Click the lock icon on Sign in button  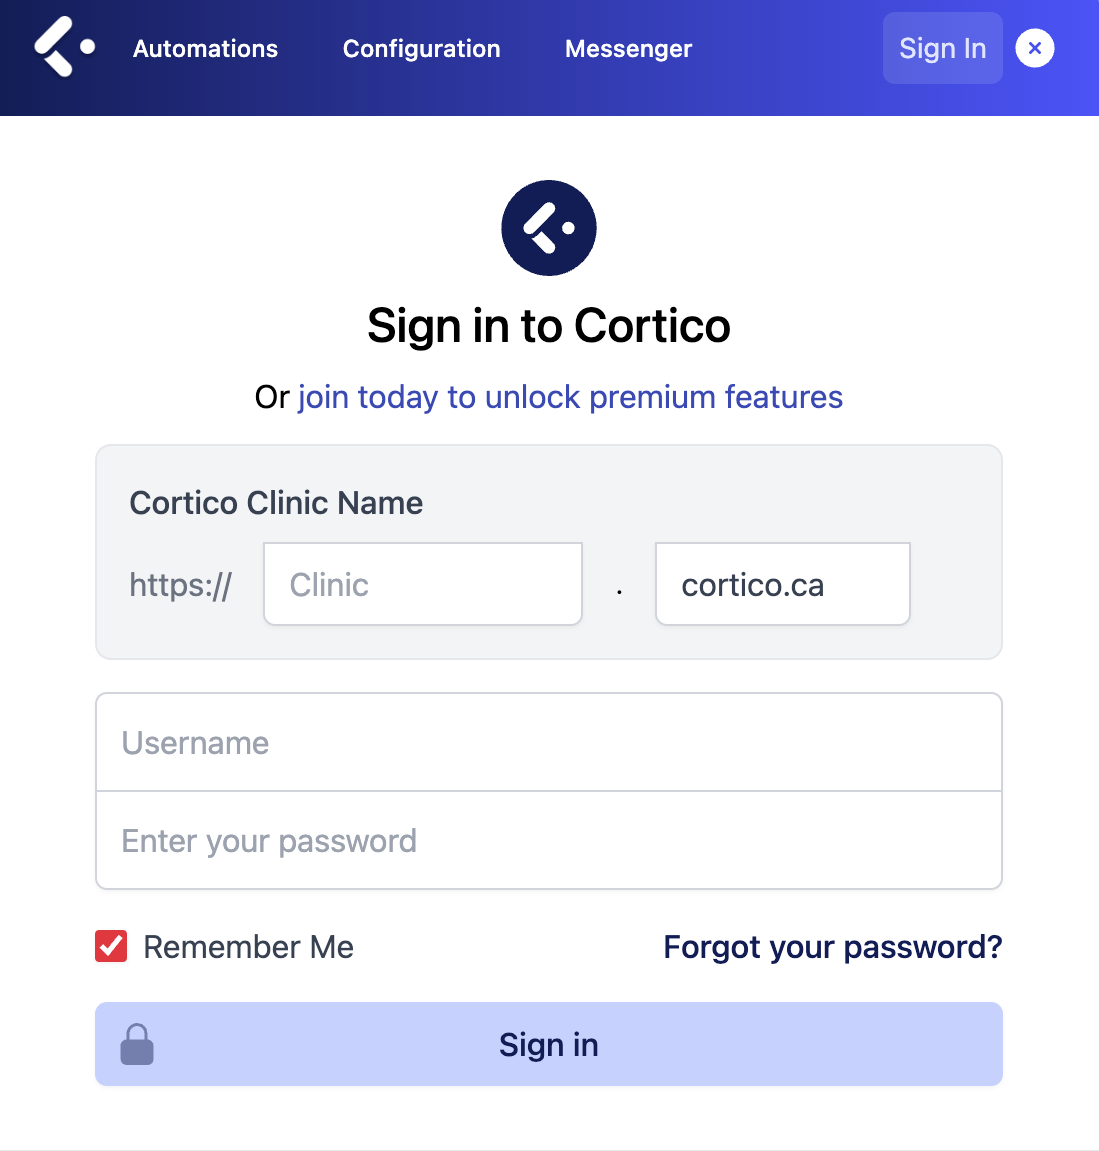(x=137, y=1044)
